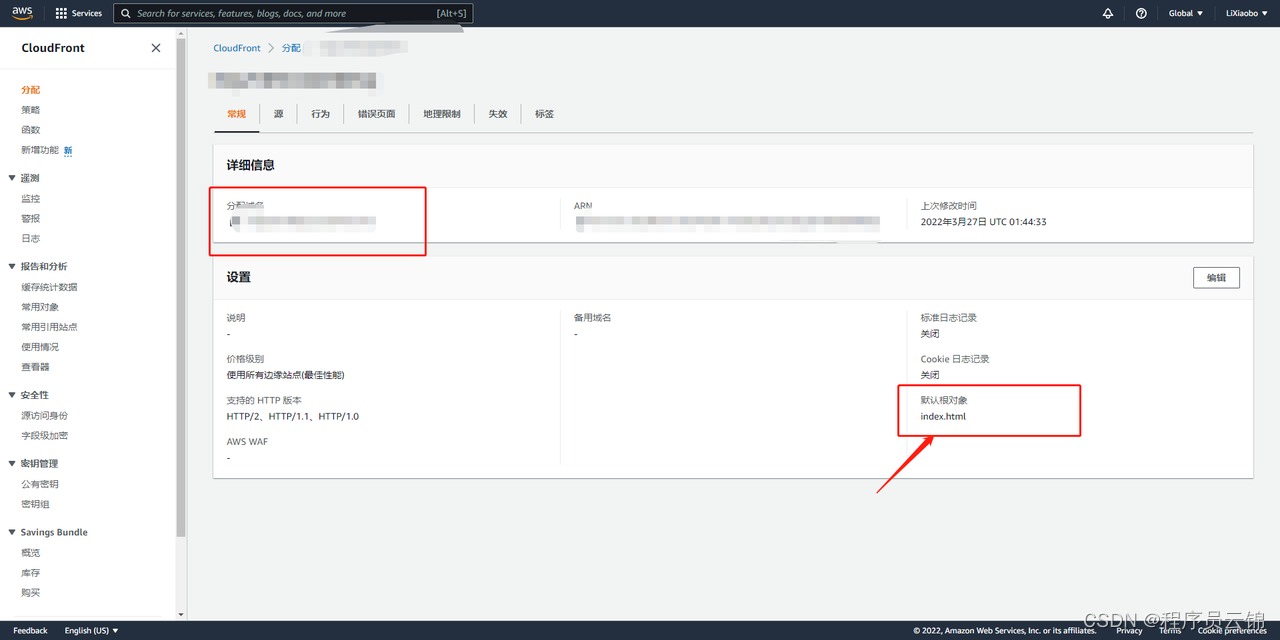Open the Services grid menu

(x=79, y=13)
